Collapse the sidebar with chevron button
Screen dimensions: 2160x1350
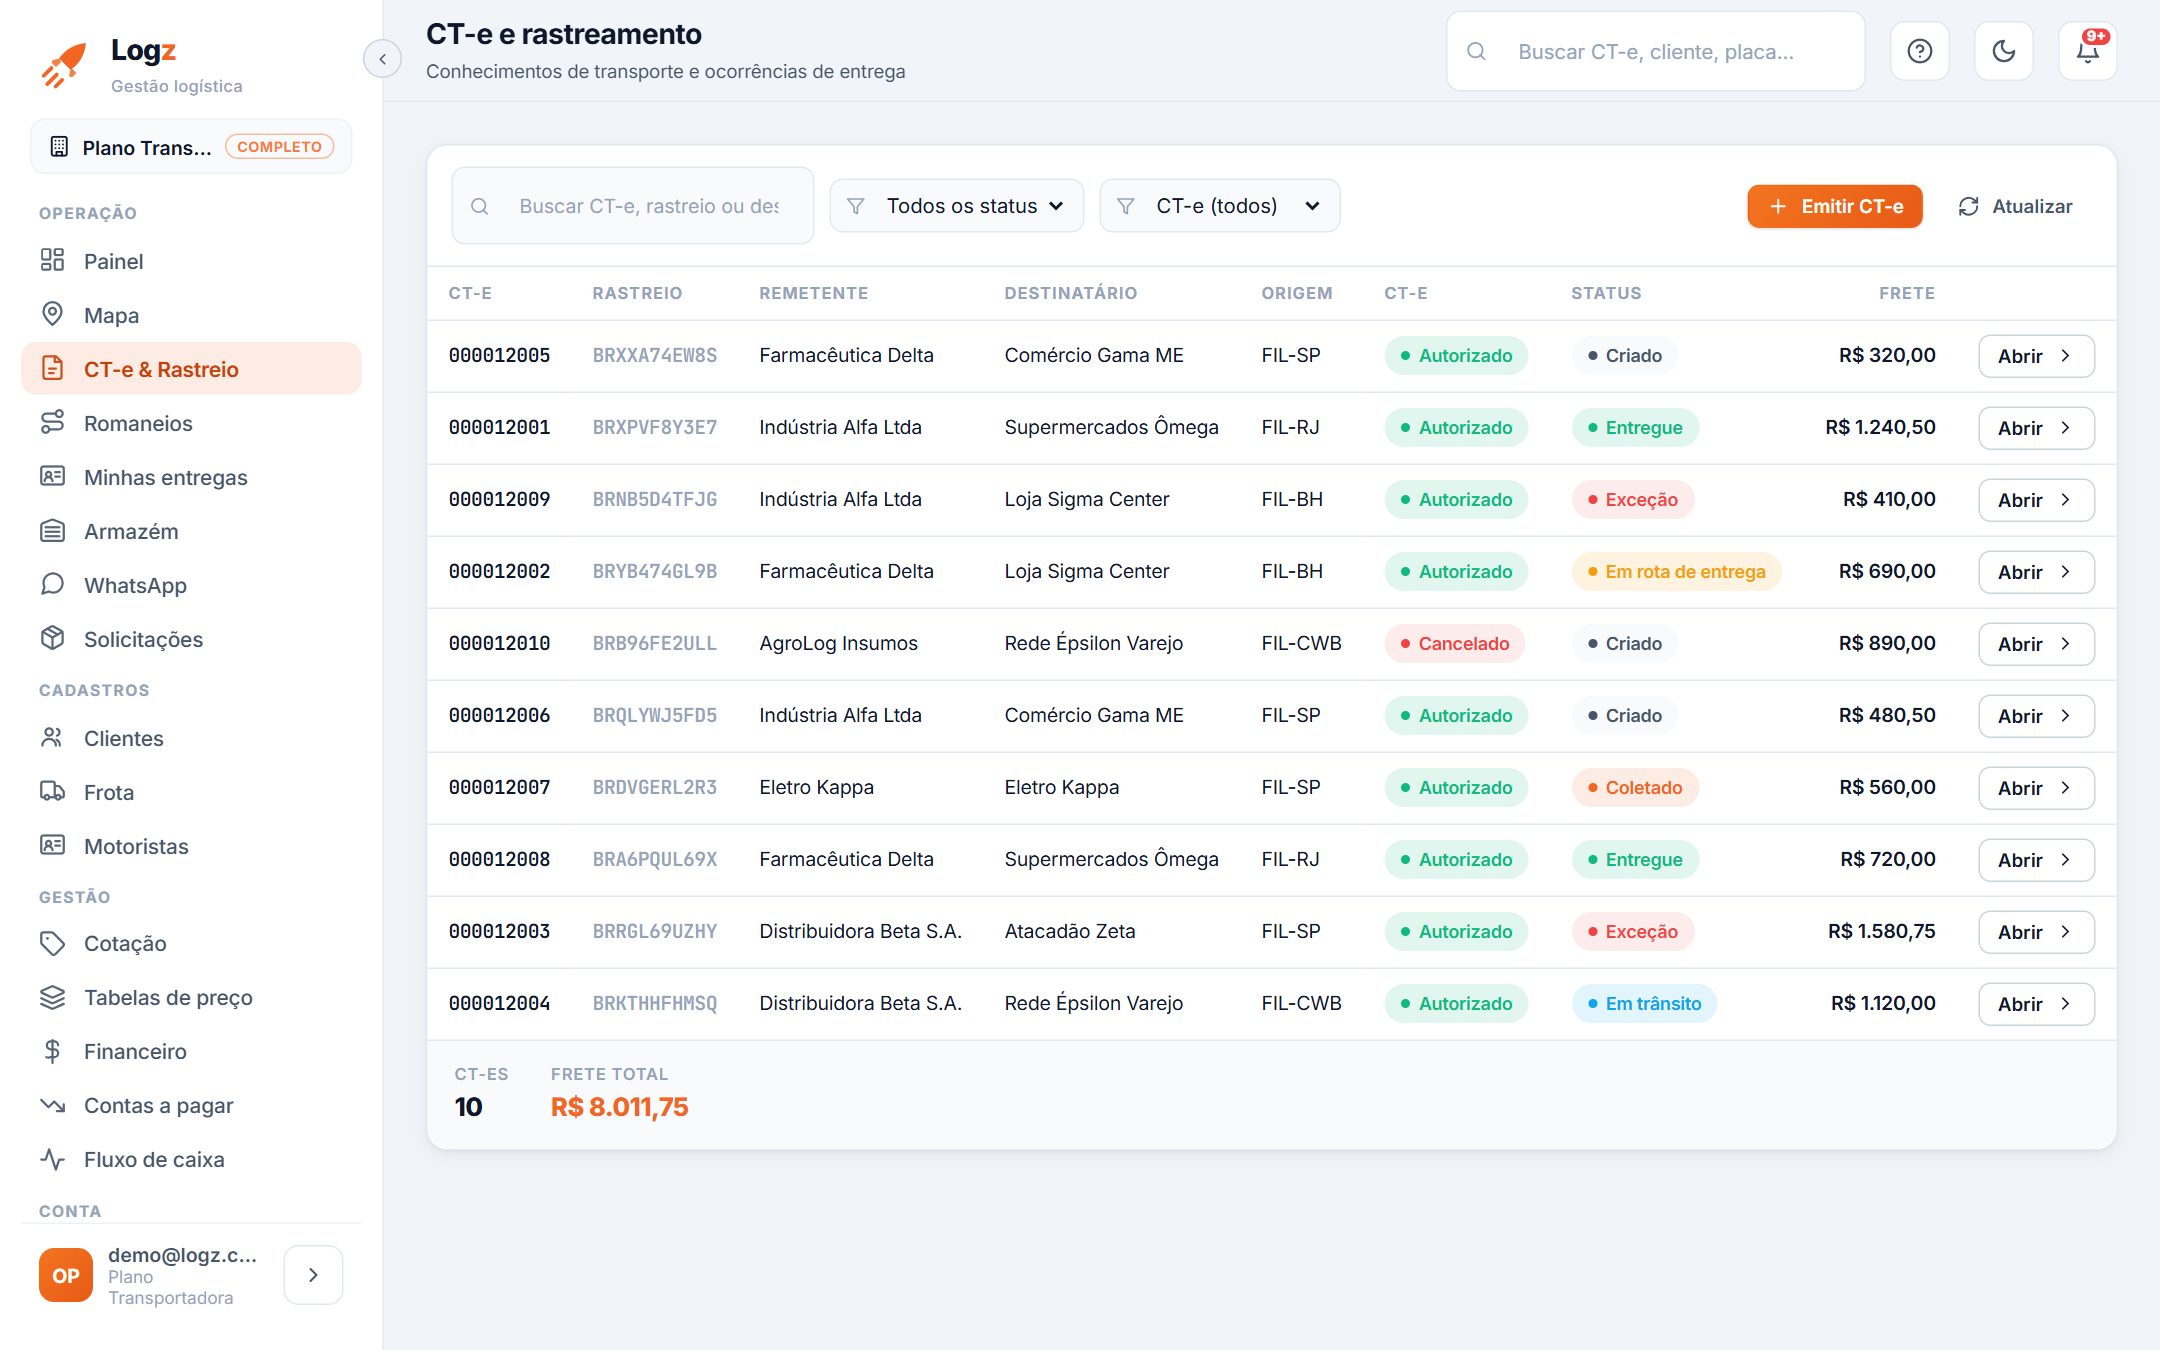pyautogui.click(x=382, y=59)
